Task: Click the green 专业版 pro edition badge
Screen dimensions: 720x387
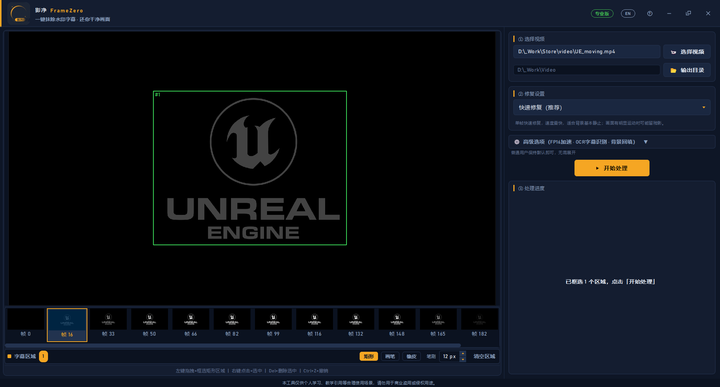Action: click(602, 13)
